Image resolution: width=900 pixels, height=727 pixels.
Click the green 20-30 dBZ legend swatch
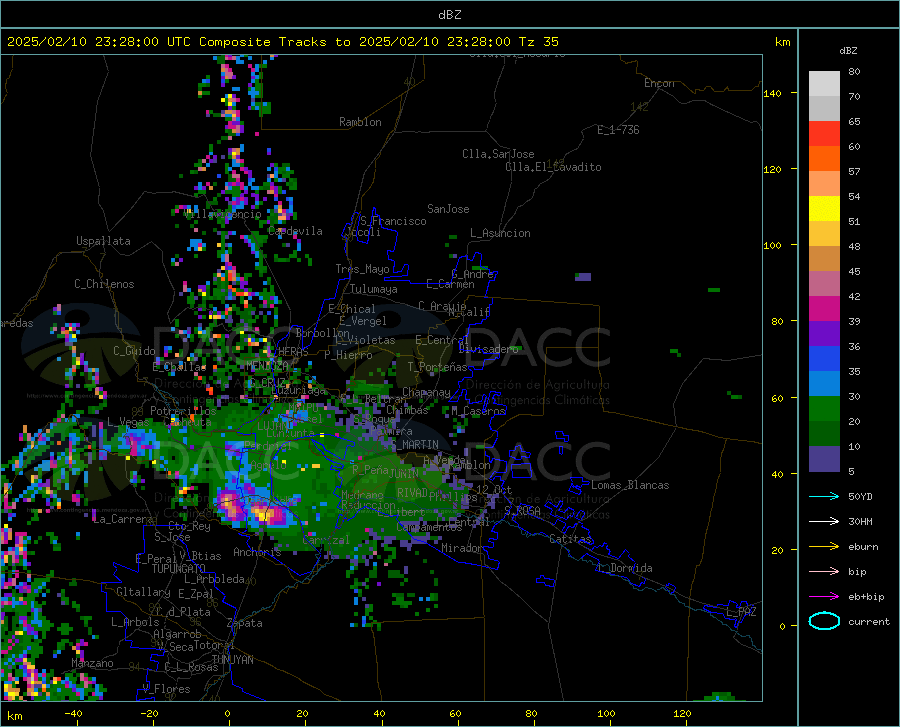click(x=824, y=409)
